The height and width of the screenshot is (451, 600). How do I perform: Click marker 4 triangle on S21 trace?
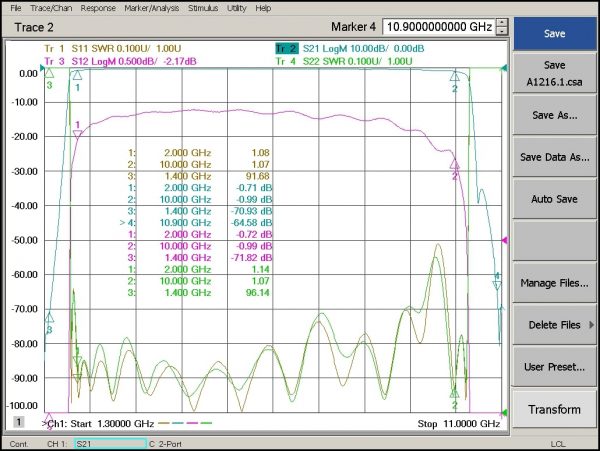click(x=497, y=285)
